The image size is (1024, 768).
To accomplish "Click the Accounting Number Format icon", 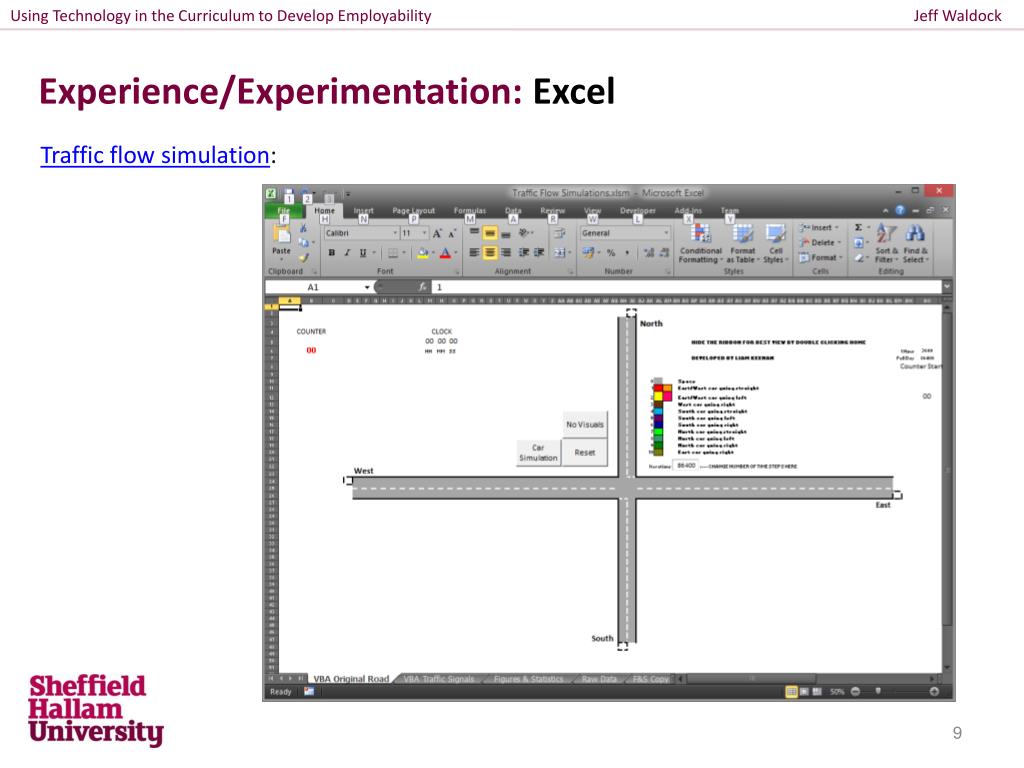I will (588, 253).
